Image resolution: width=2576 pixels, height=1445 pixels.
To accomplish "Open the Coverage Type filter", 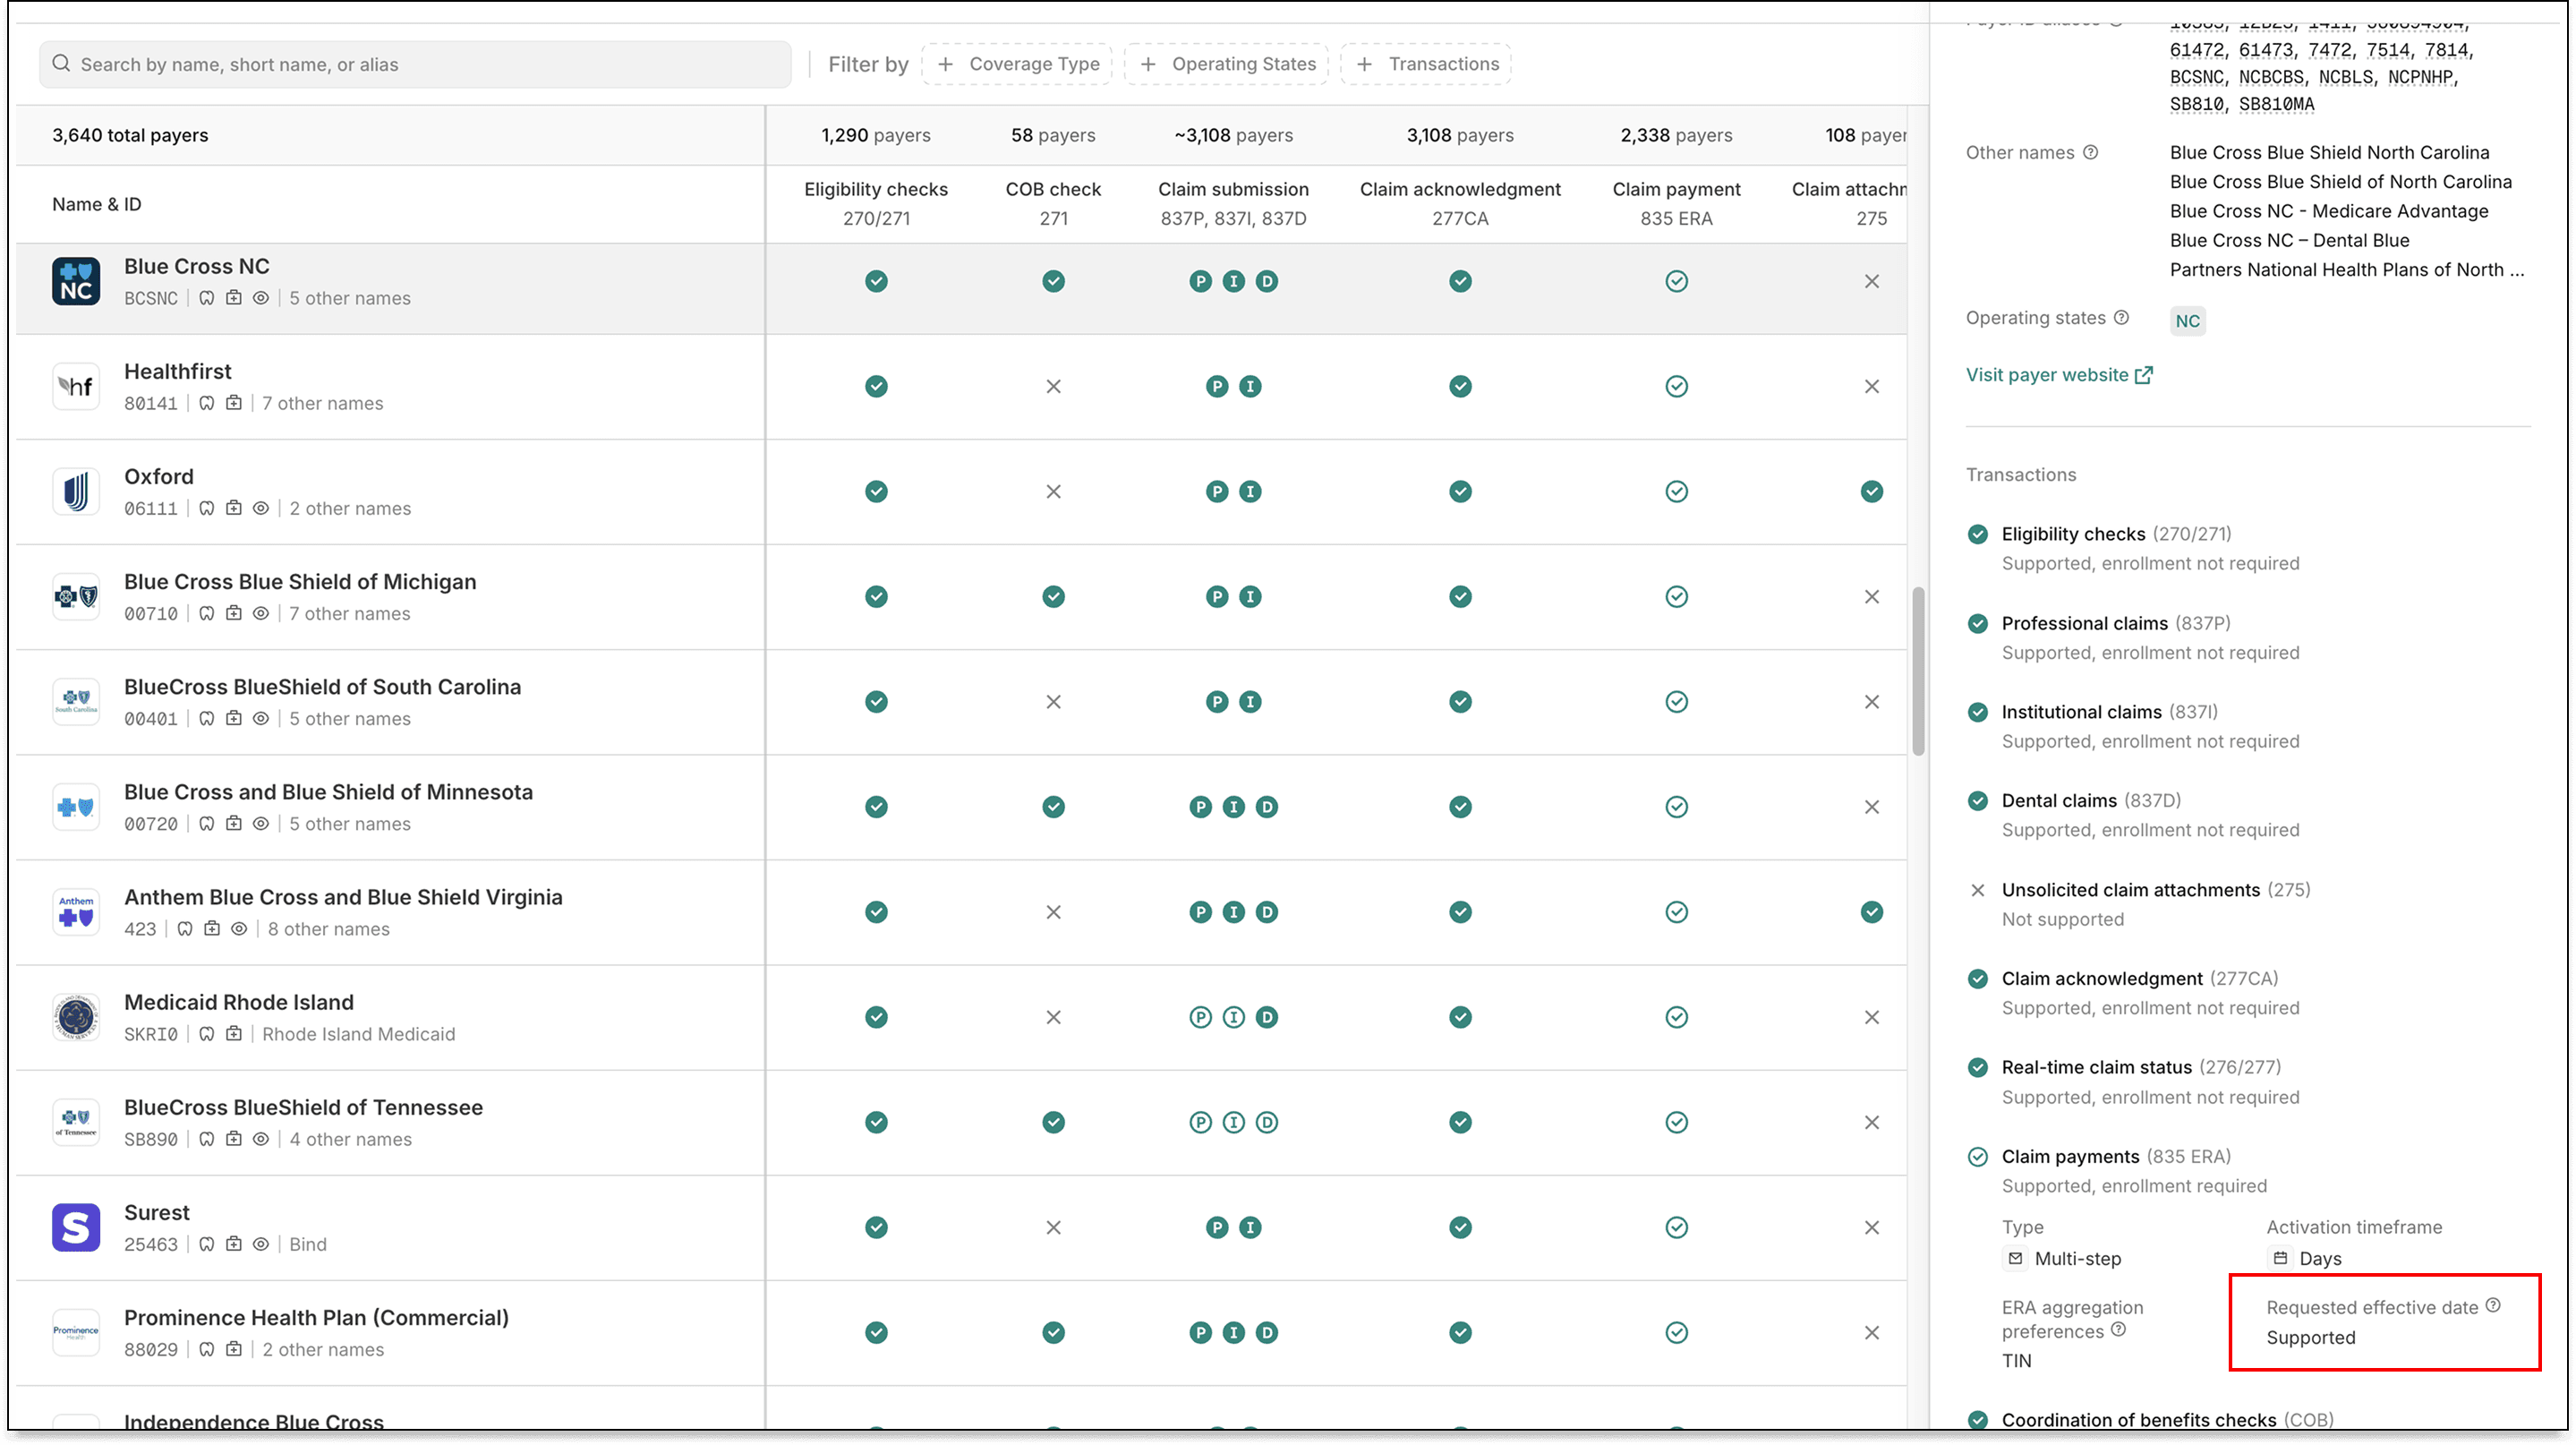I will click(x=1016, y=63).
